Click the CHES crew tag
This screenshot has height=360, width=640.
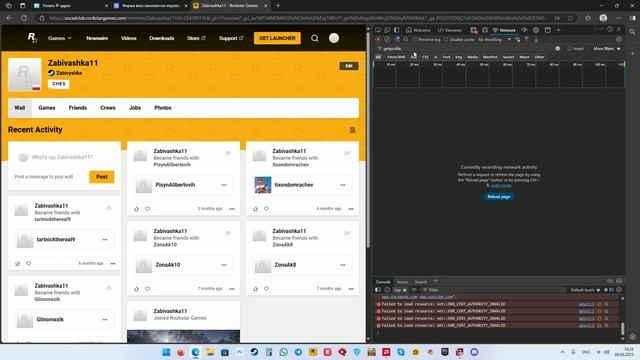[x=59, y=84]
